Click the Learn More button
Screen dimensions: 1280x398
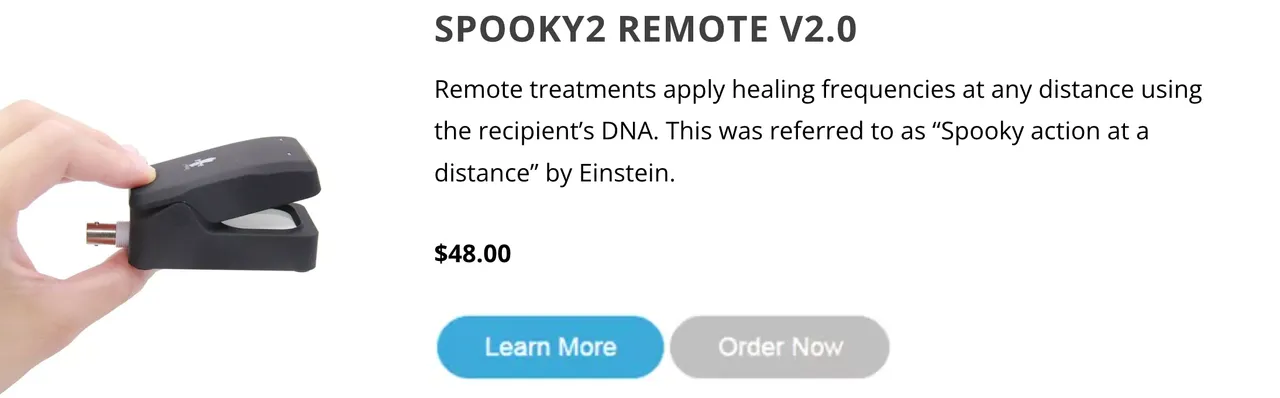point(550,347)
